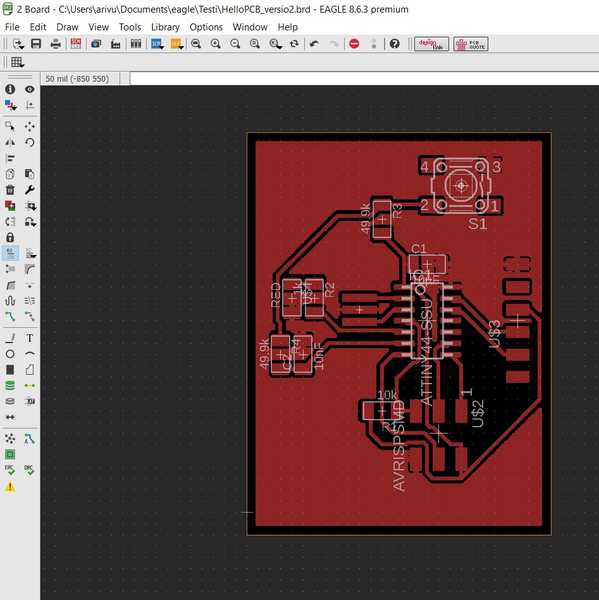The image size is (599, 600).
Task: Click the Undo arrow
Action: coord(314,44)
